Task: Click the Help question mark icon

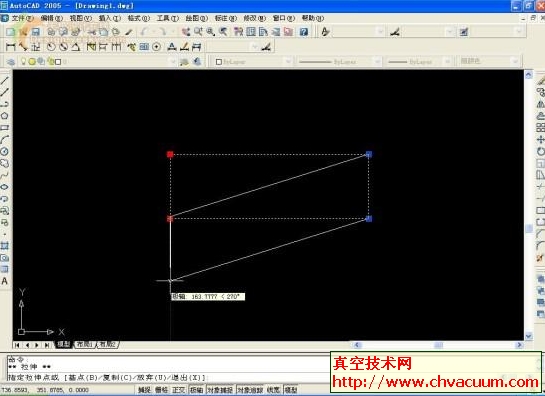Action: (304, 32)
